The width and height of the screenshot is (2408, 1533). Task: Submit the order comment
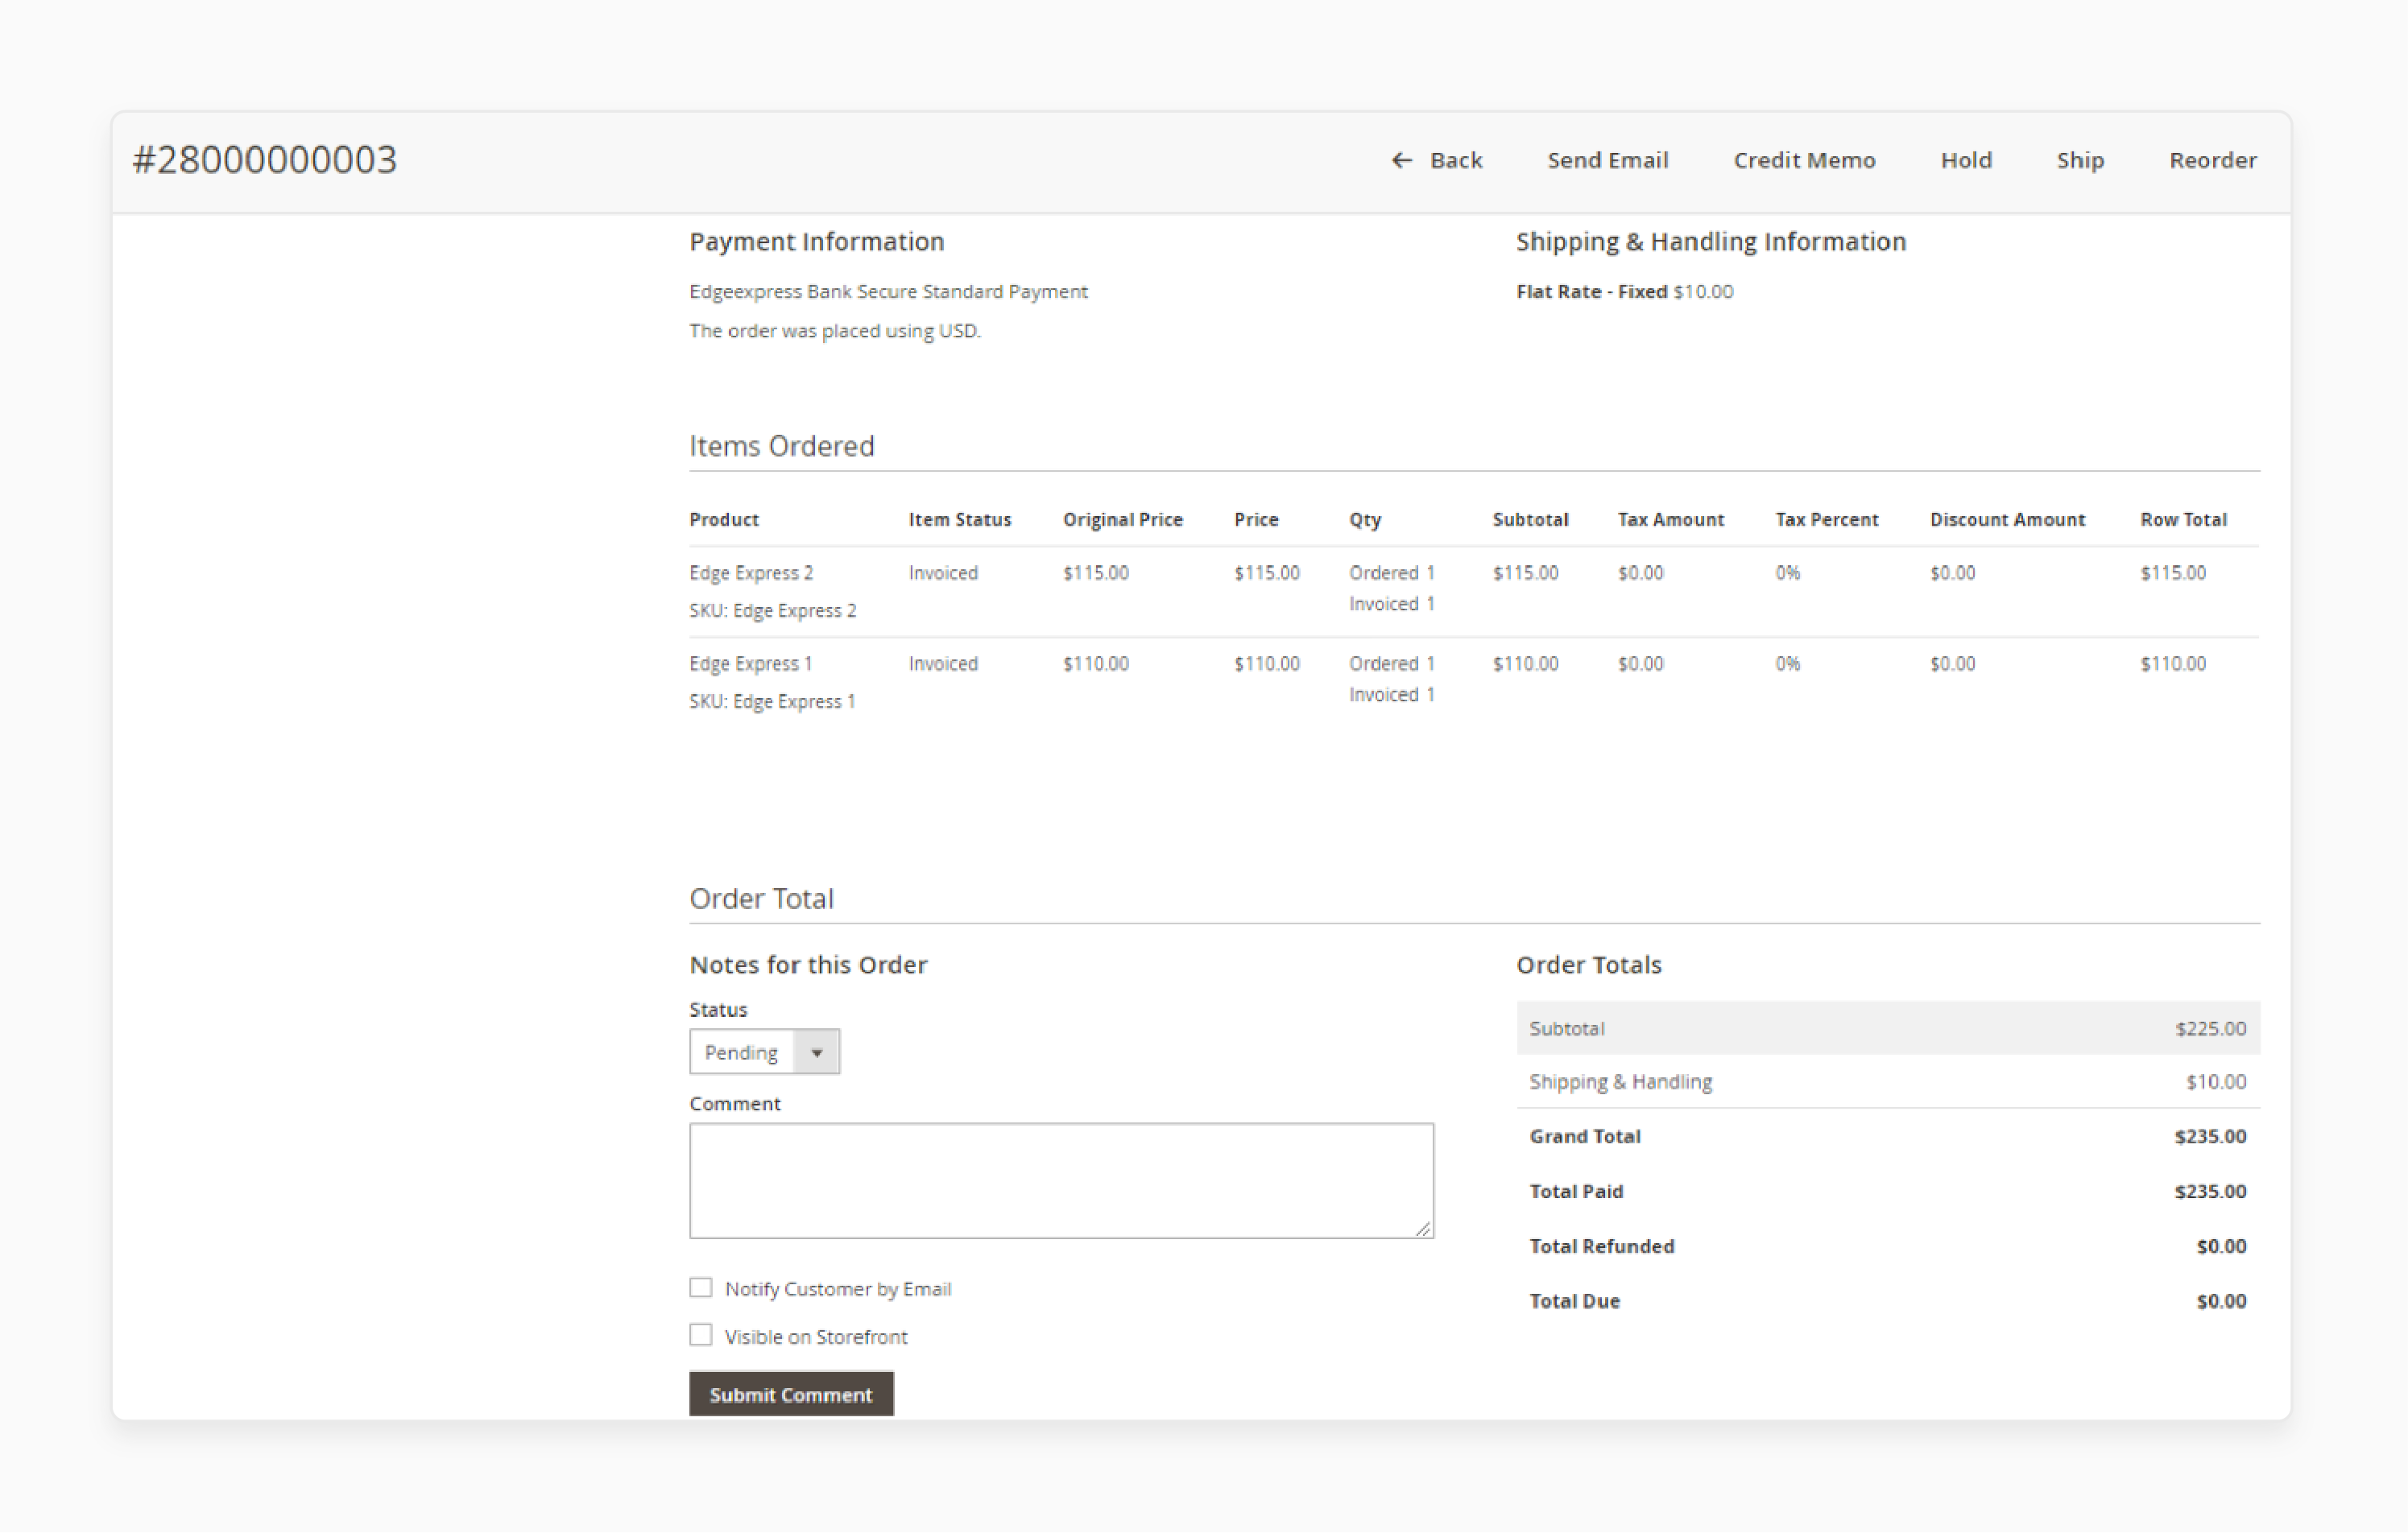tap(791, 1394)
